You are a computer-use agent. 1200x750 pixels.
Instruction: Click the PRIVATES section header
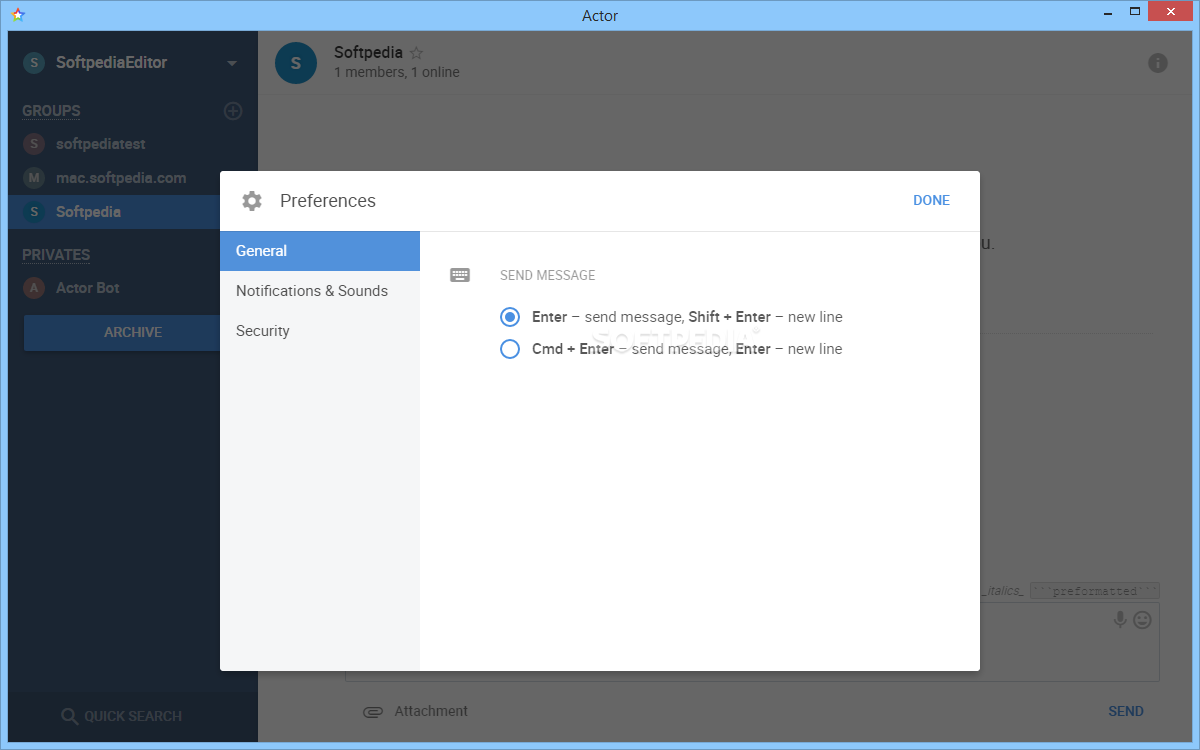click(x=56, y=255)
